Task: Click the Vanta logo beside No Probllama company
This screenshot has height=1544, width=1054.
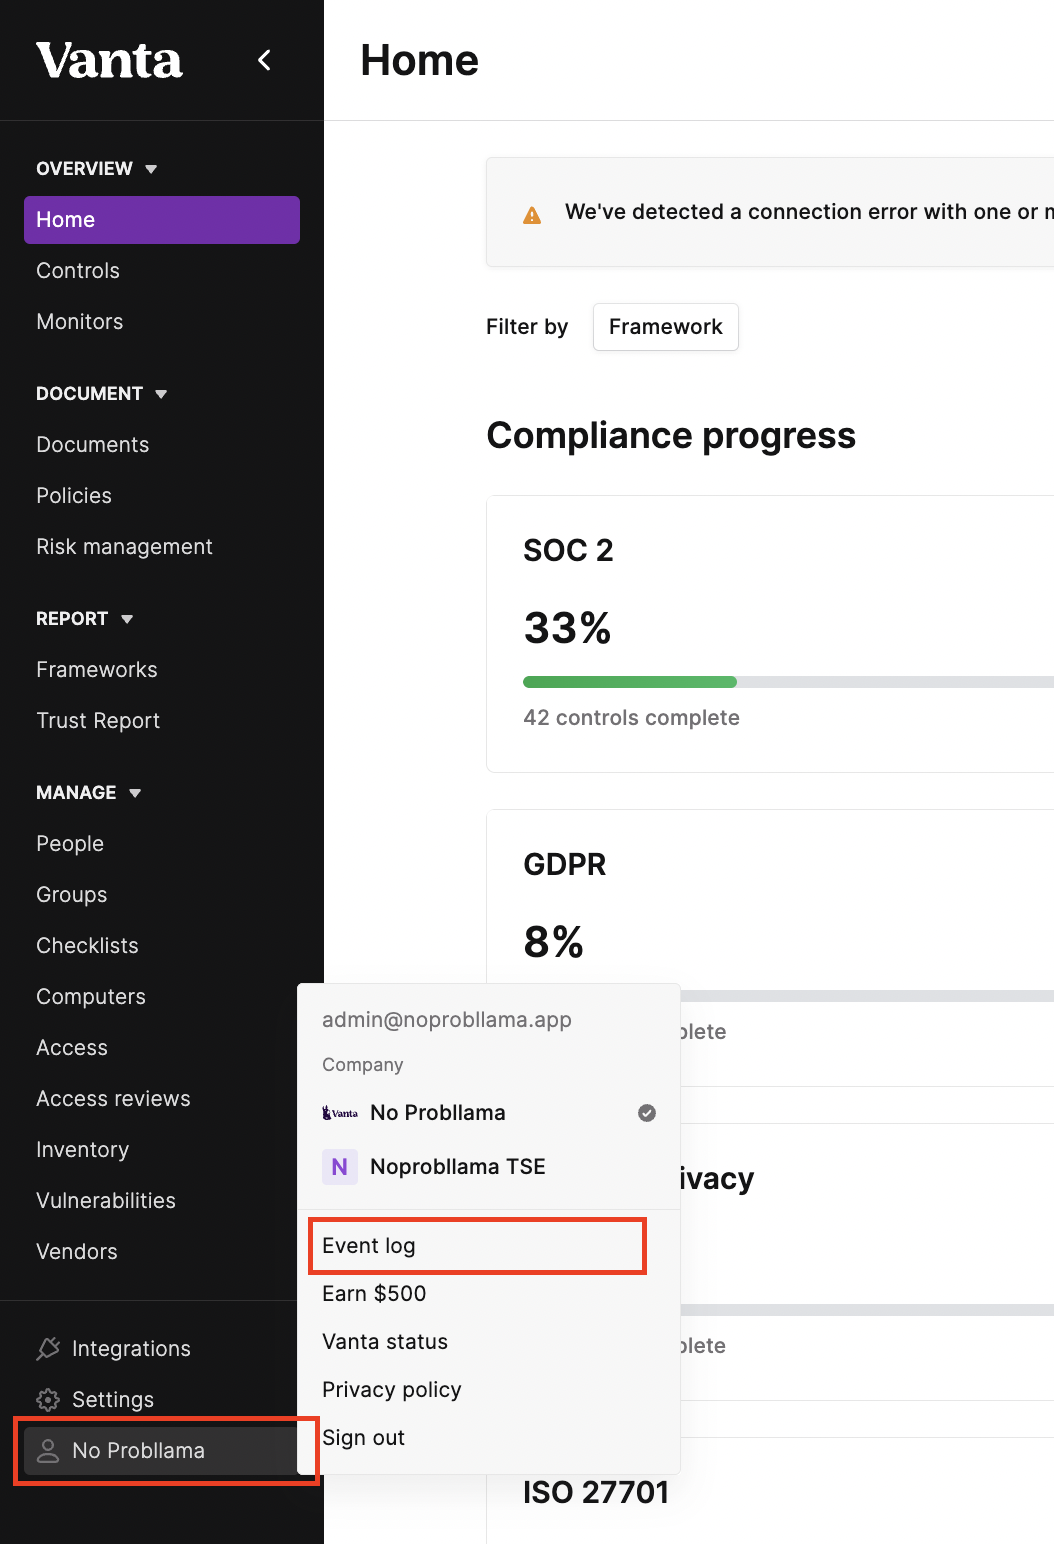Action: (x=340, y=1113)
